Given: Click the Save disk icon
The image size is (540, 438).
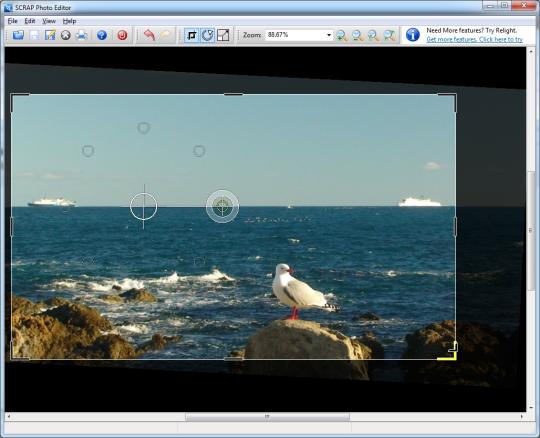Looking at the screenshot, I should (x=34, y=35).
